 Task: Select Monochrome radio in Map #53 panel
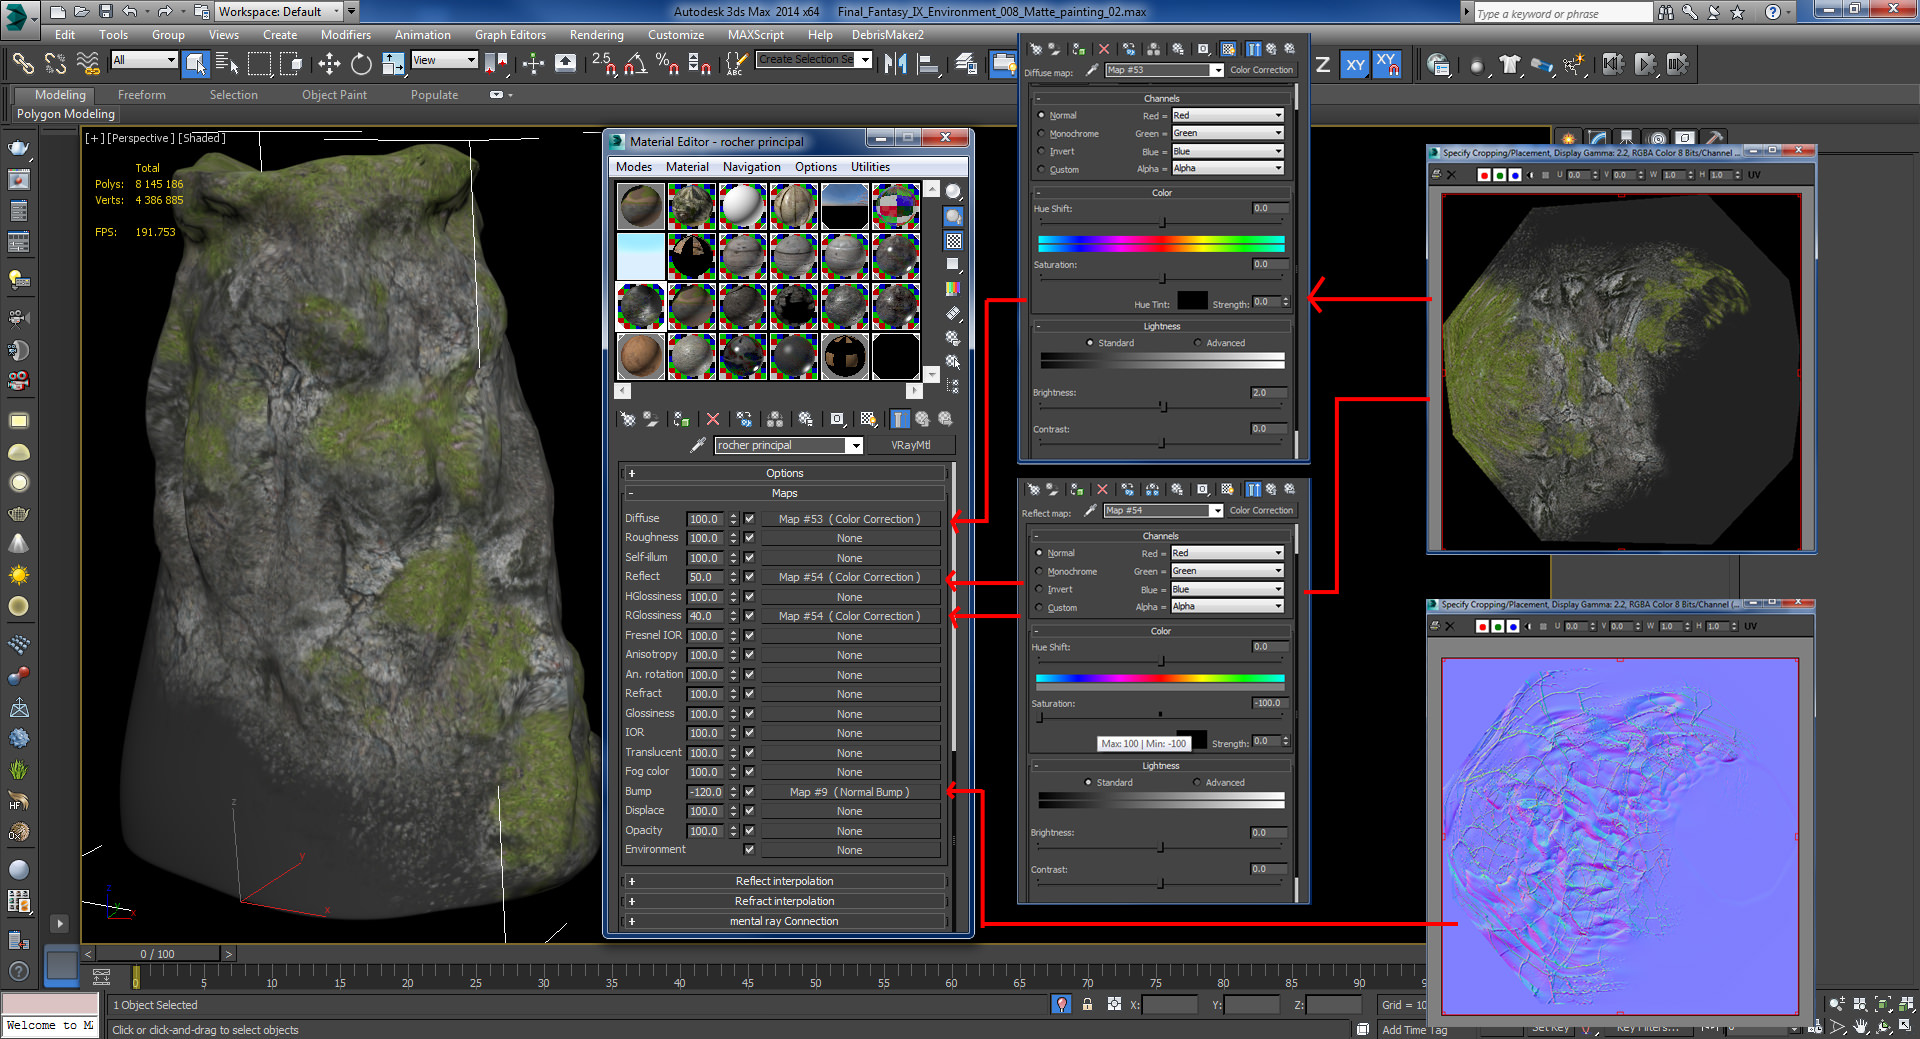click(1042, 134)
